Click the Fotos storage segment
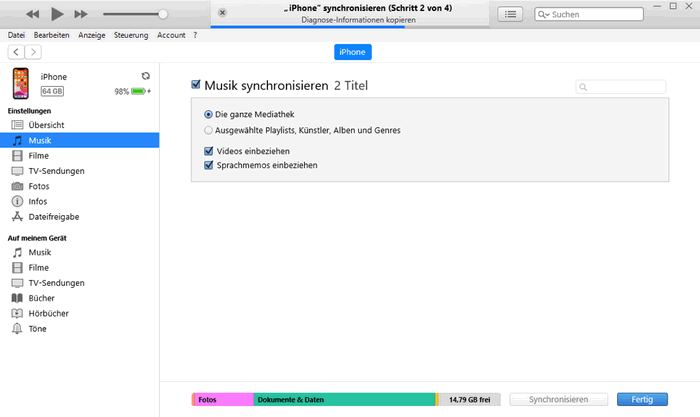This screenshot has width=700, height=417. point(224,400)
